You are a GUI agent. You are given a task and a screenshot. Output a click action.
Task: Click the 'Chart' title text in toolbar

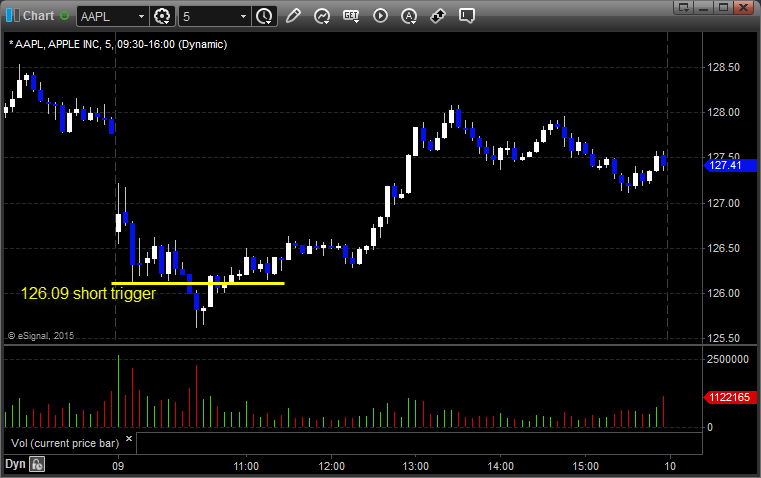tap(38, 16)
